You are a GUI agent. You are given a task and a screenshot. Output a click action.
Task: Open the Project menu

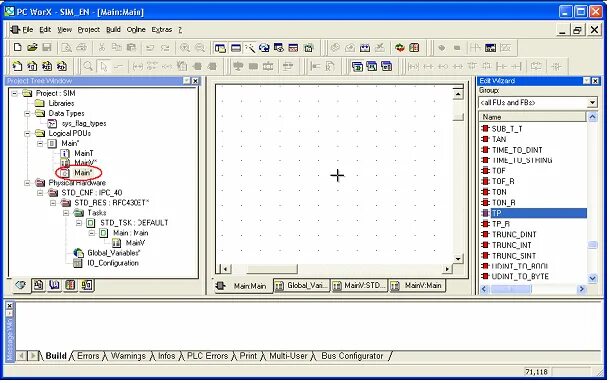point(89,30)
